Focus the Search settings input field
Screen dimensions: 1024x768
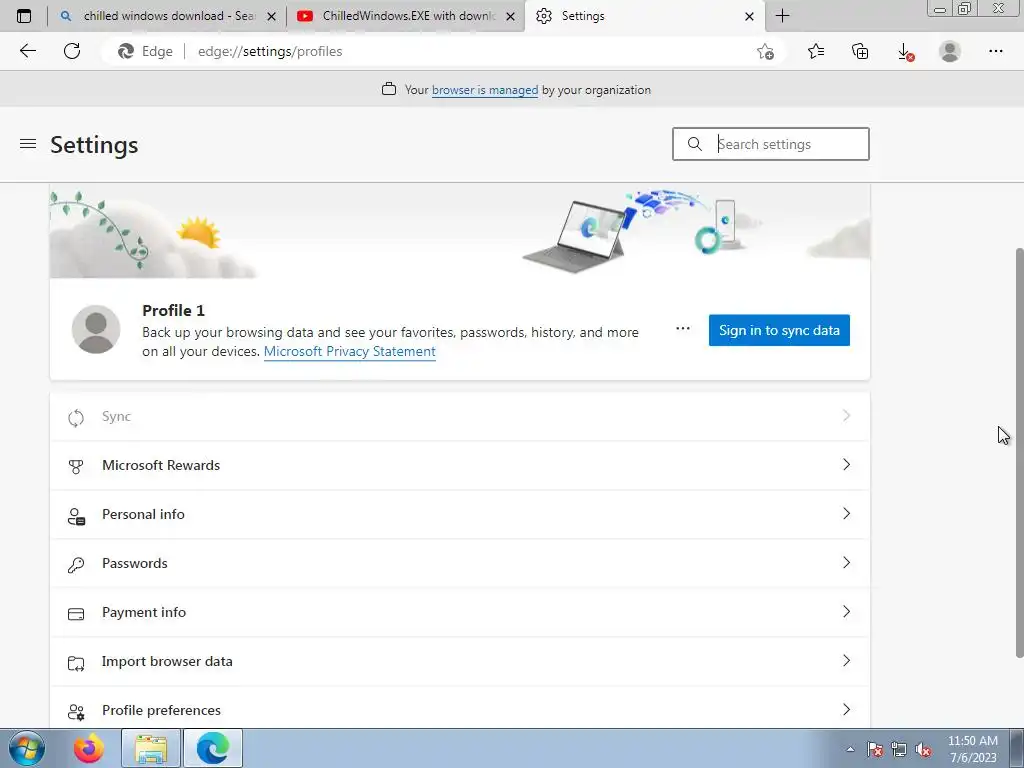tap(771, 144)
